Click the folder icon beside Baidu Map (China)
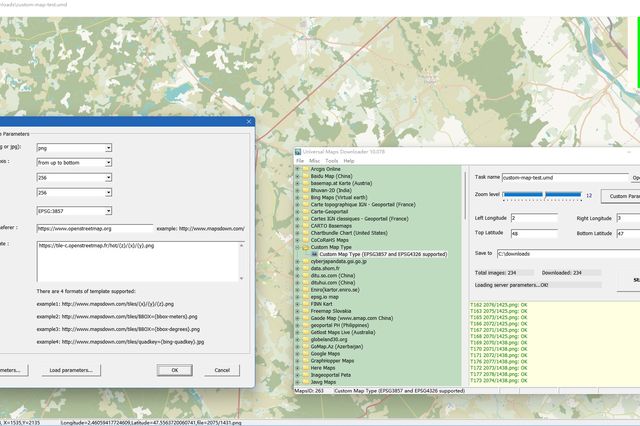The image size is (640, 426). pyautogui.click(x=306, y=176)
